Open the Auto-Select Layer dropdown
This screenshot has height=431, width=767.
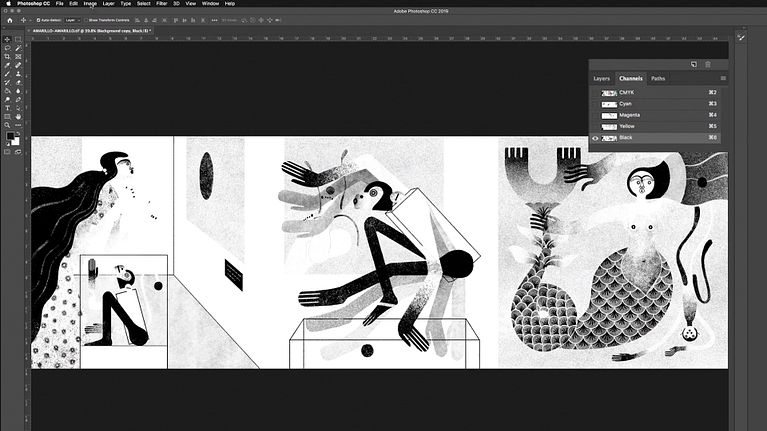pyautogui.click(x=73, y=19)
